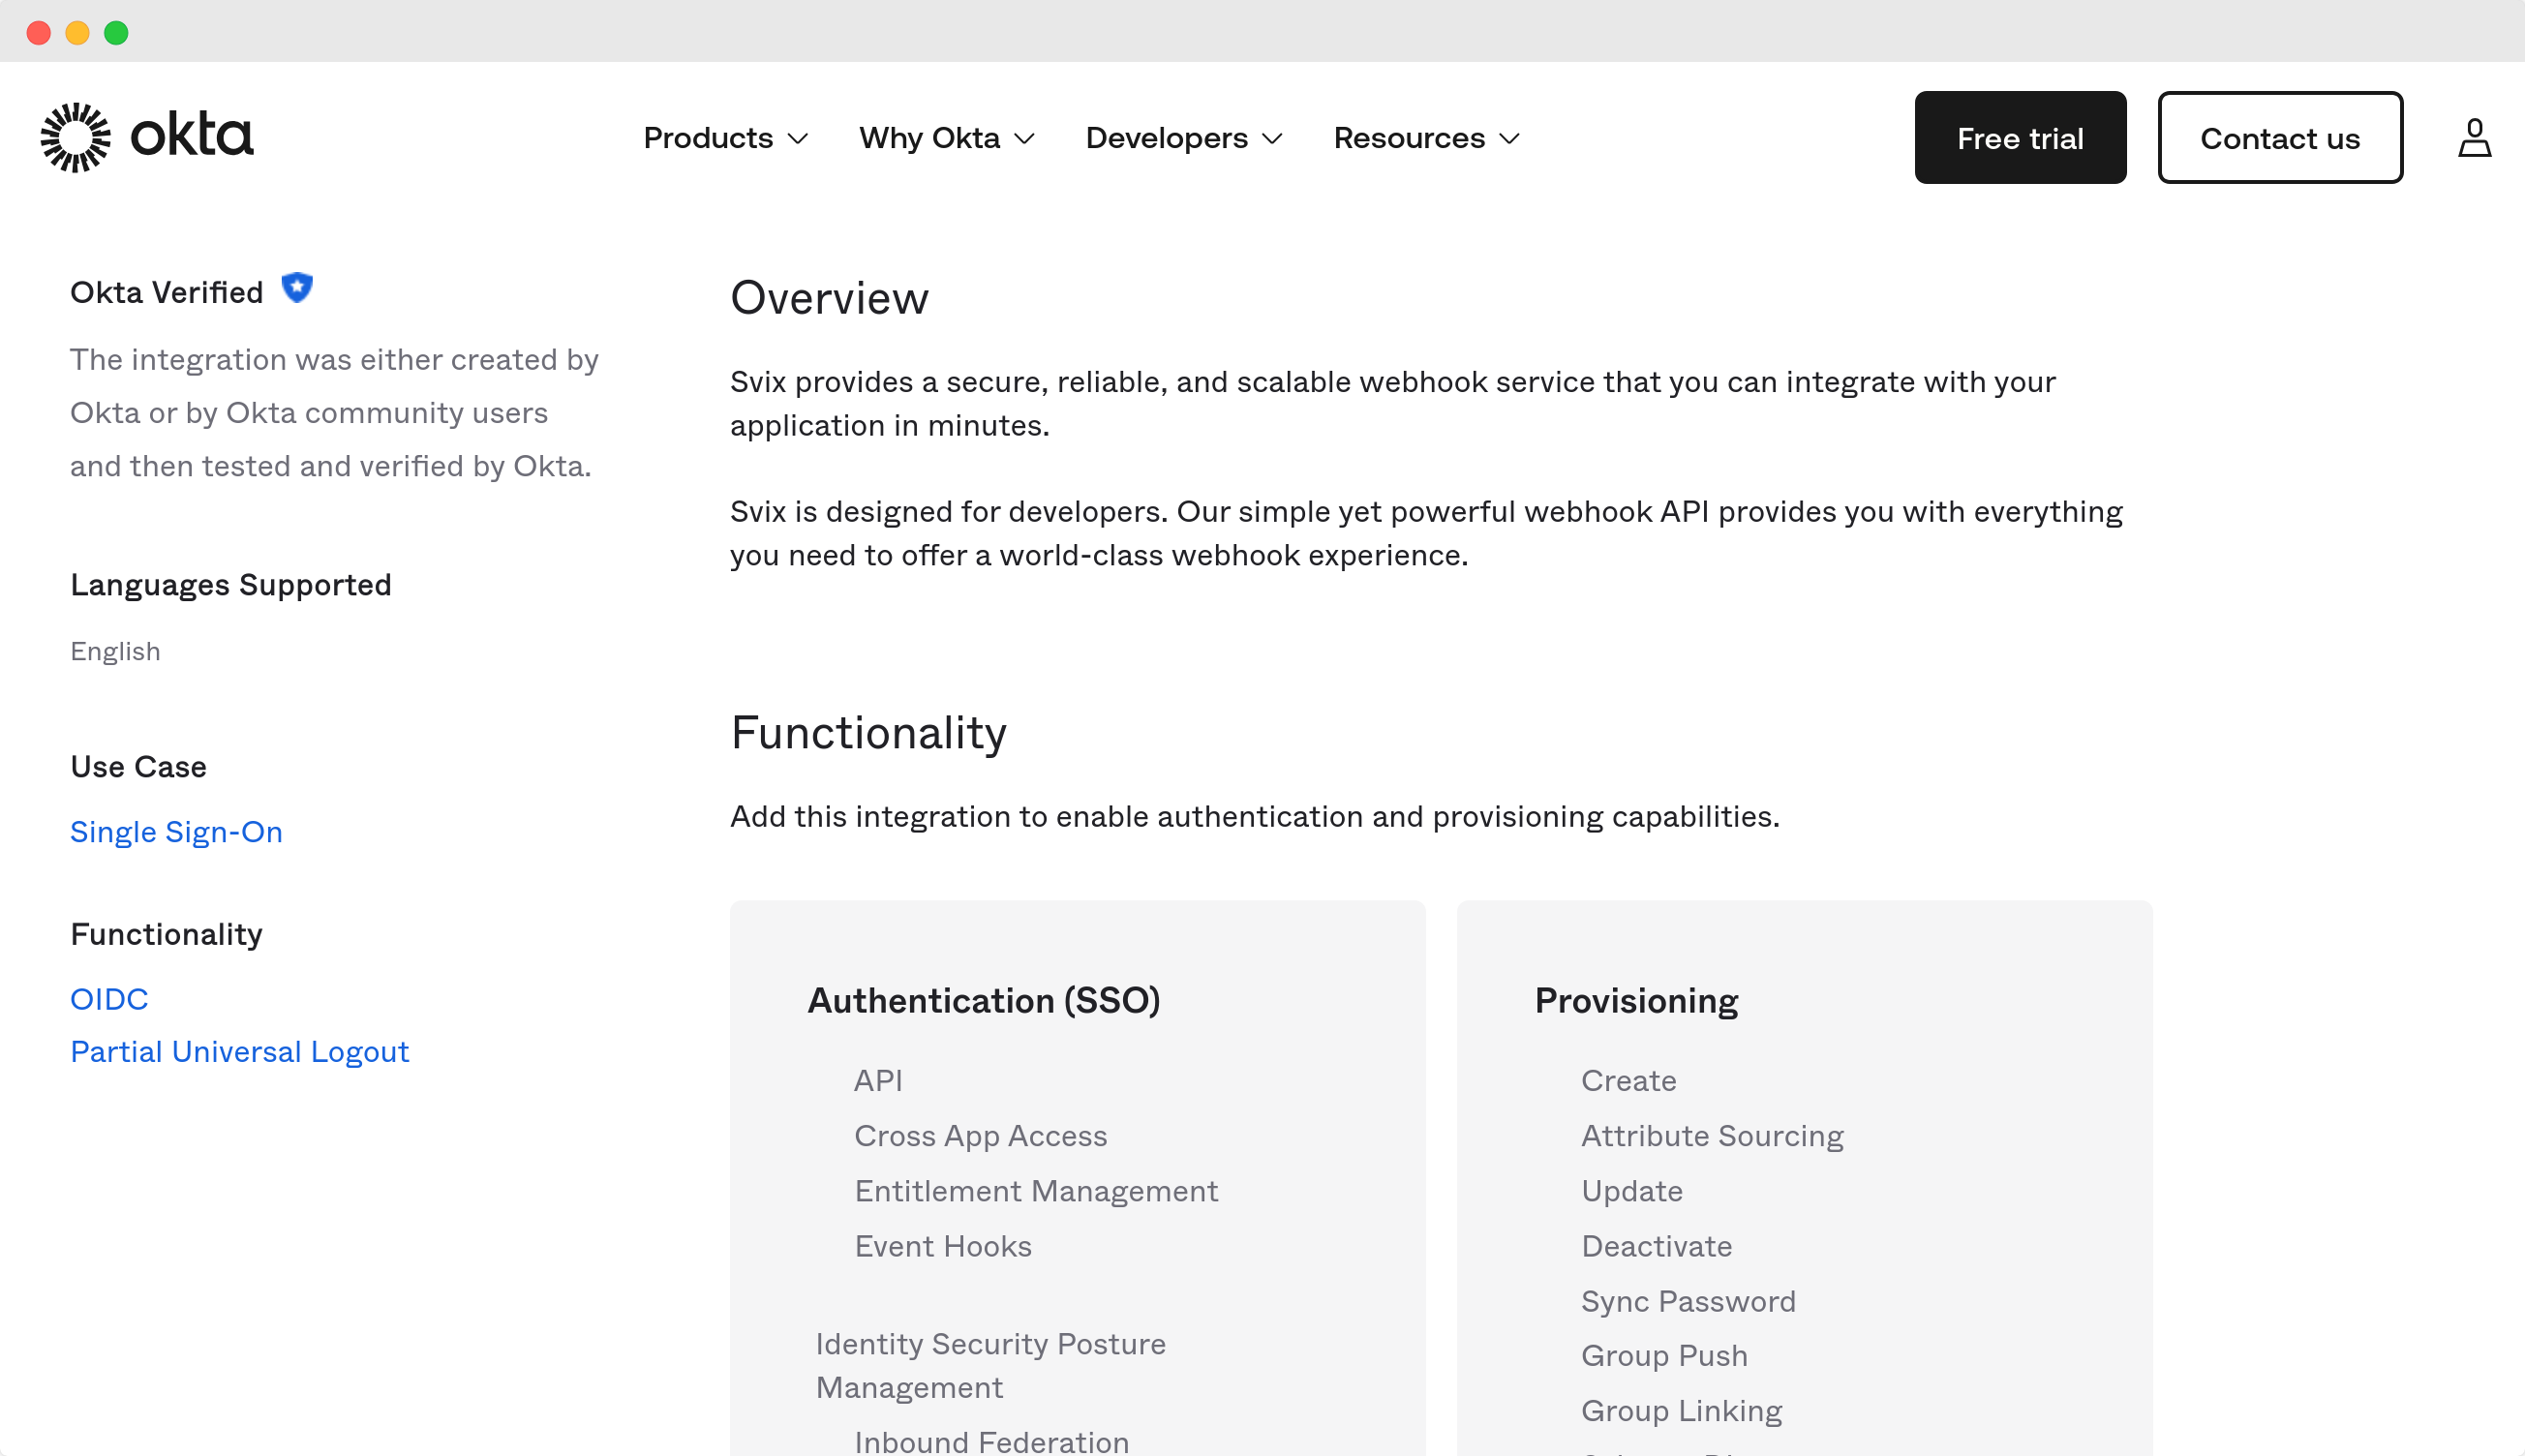
Task: Follow the Single Sign-On link
Action: 176,832
